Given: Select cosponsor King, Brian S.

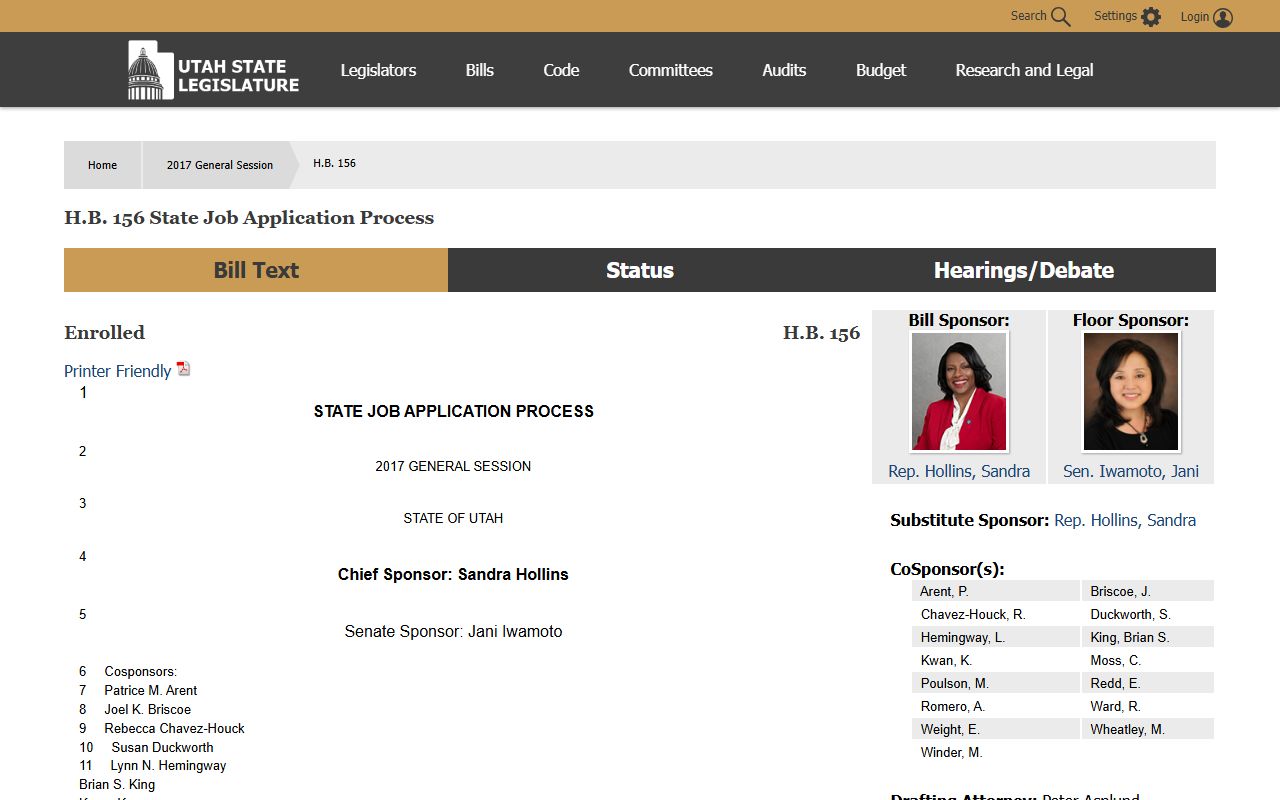Looking at the screenshot, I should click(x=1129, y=637).
